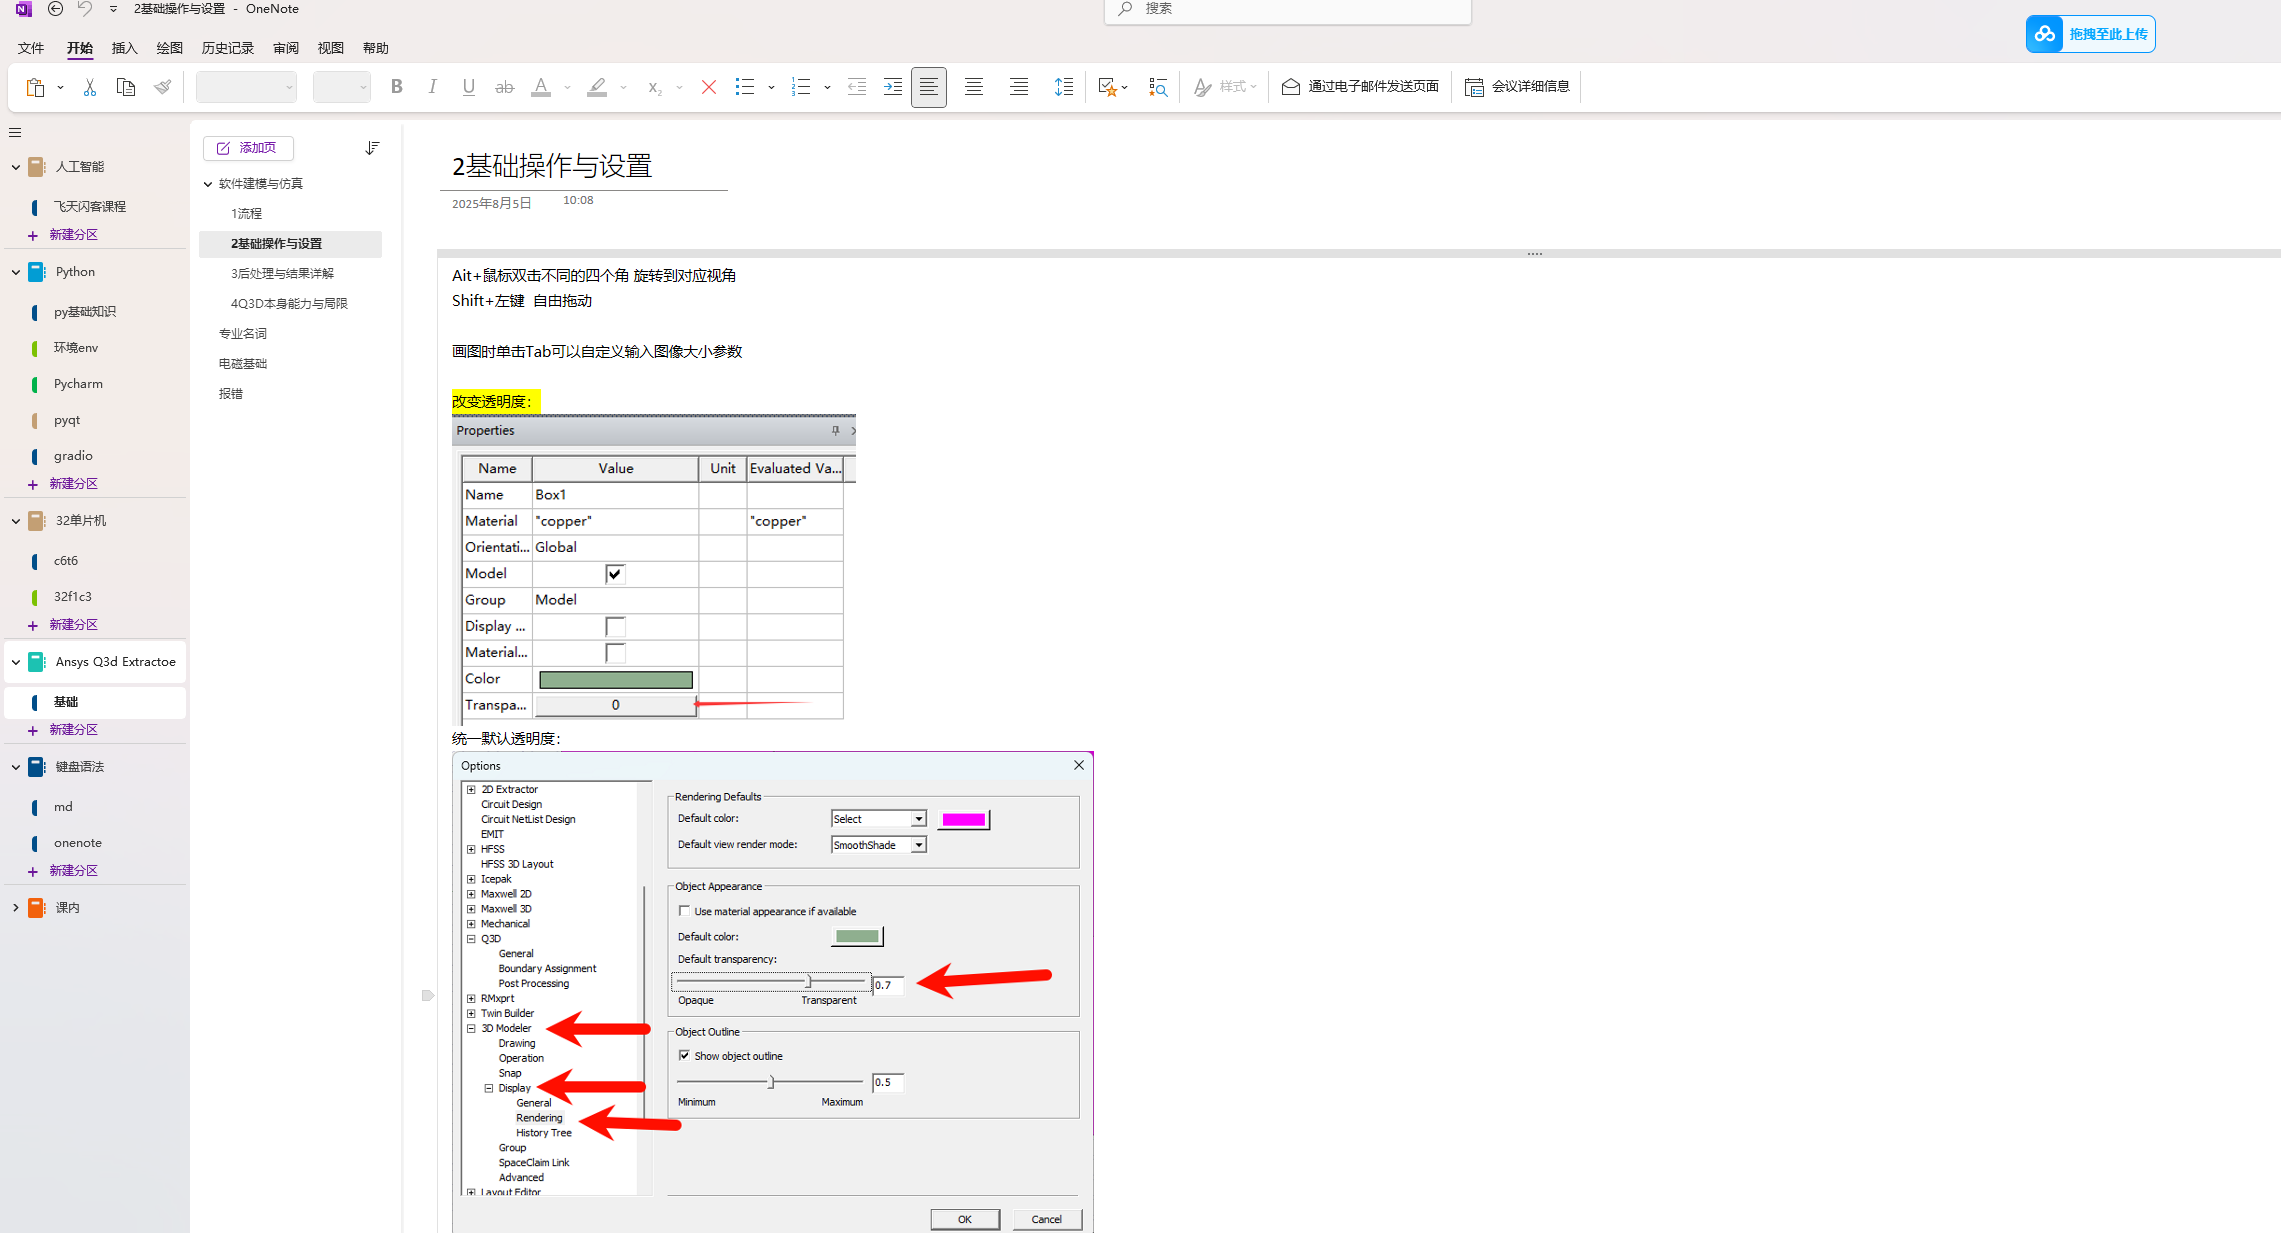Viewport: 2281px width, 1233px height.
Task: Click the copy icon in toolbar
Action: click(126, 87)
